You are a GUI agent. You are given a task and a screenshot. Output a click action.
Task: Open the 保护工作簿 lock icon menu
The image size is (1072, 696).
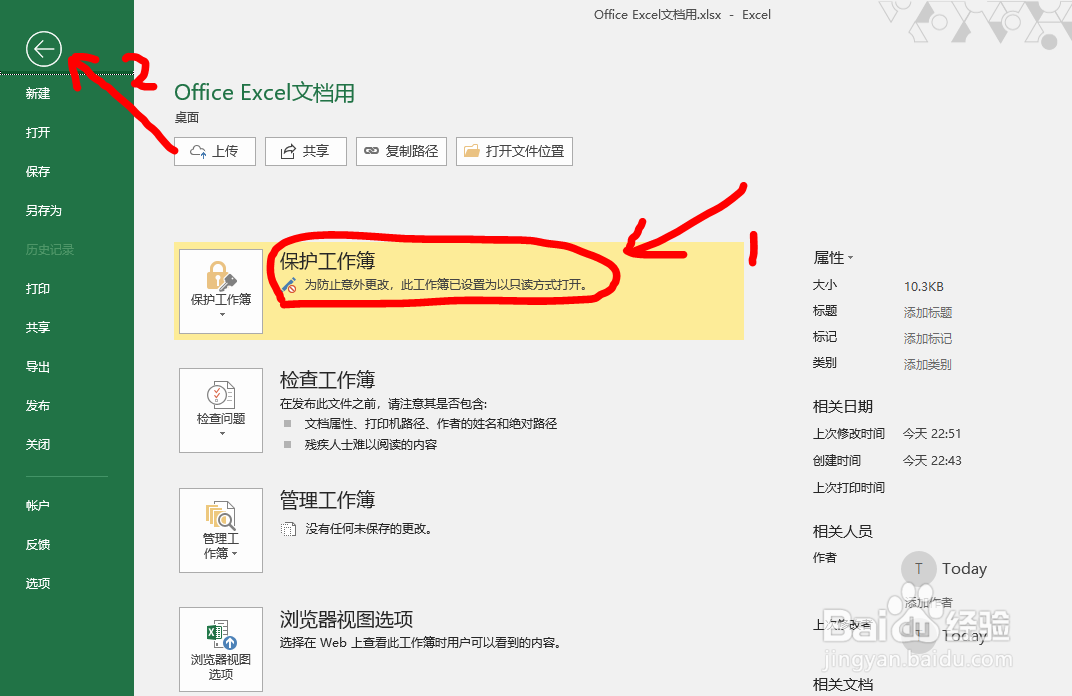click(220, 275)
